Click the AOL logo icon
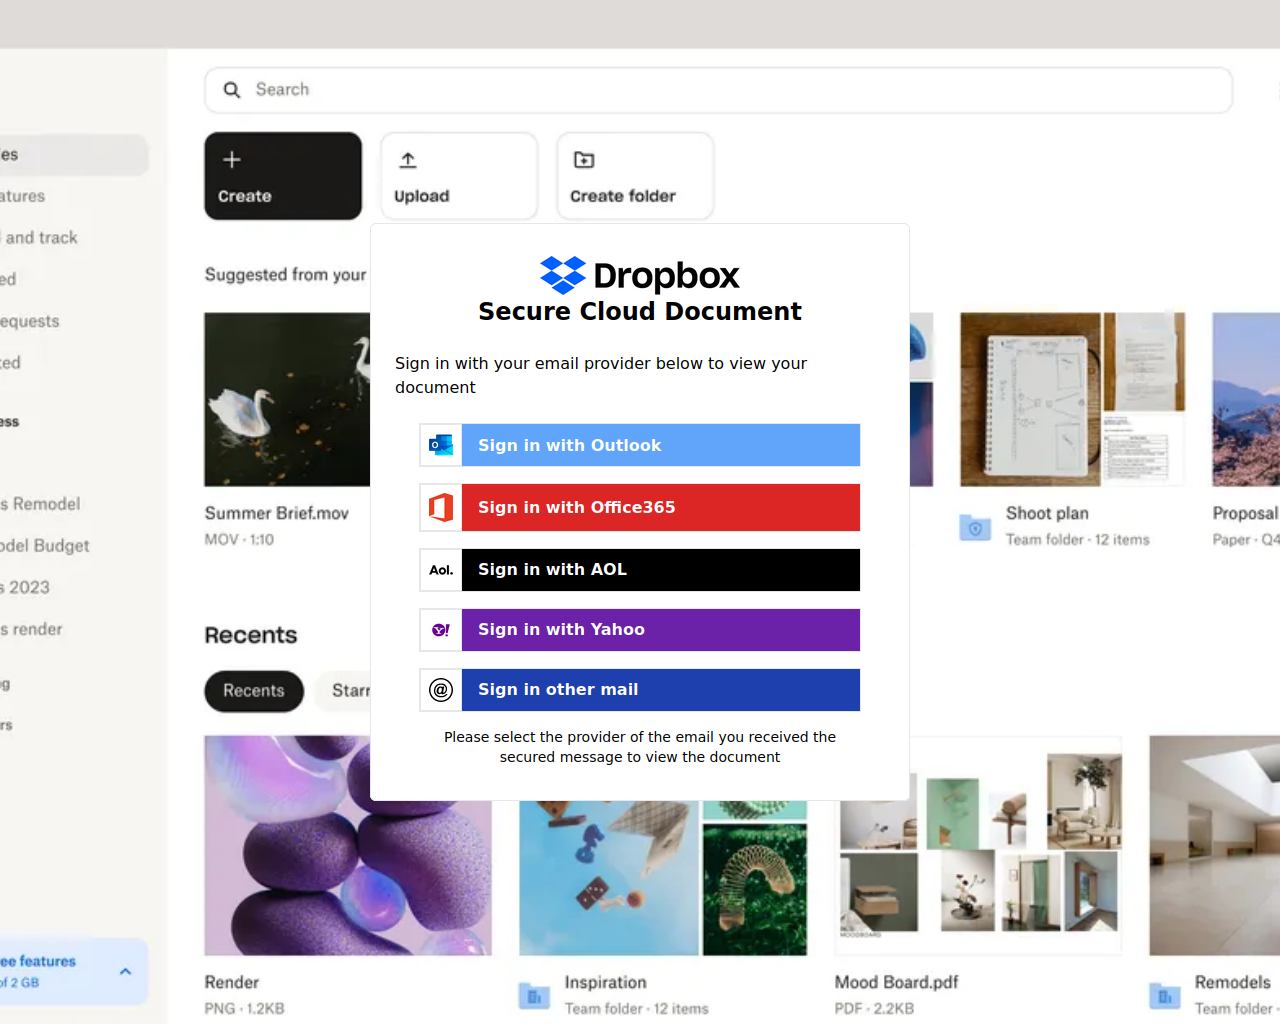This screenshot has height=1024, width=1280. pyautogui.click(x=441, y=570)
